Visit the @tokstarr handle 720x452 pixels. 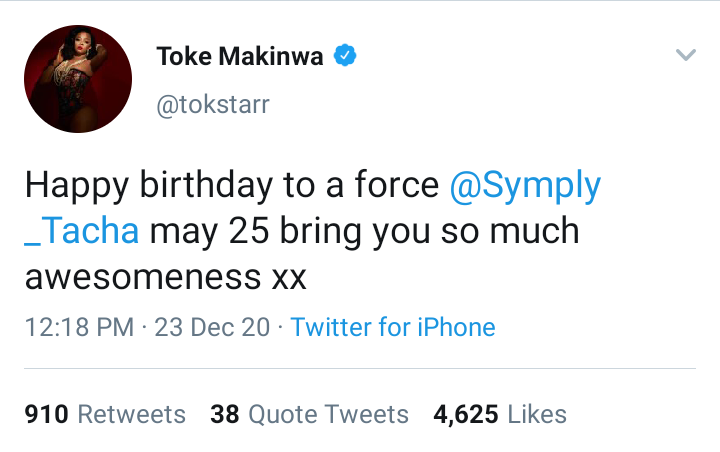pyautogui.click(x=213, y=105)
